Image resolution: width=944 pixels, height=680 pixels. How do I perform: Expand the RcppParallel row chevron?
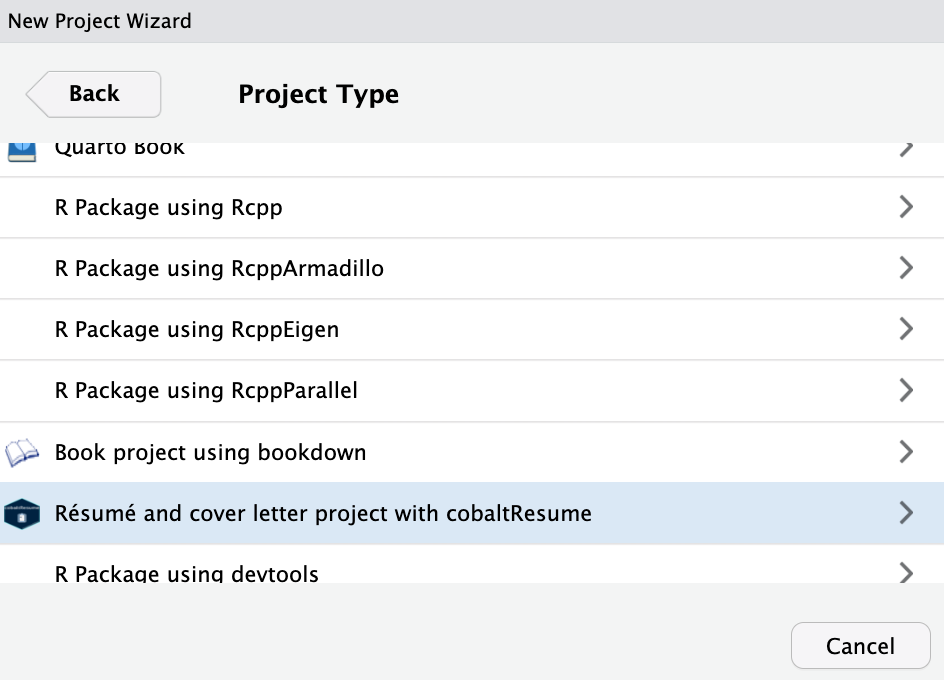(906, 390)
